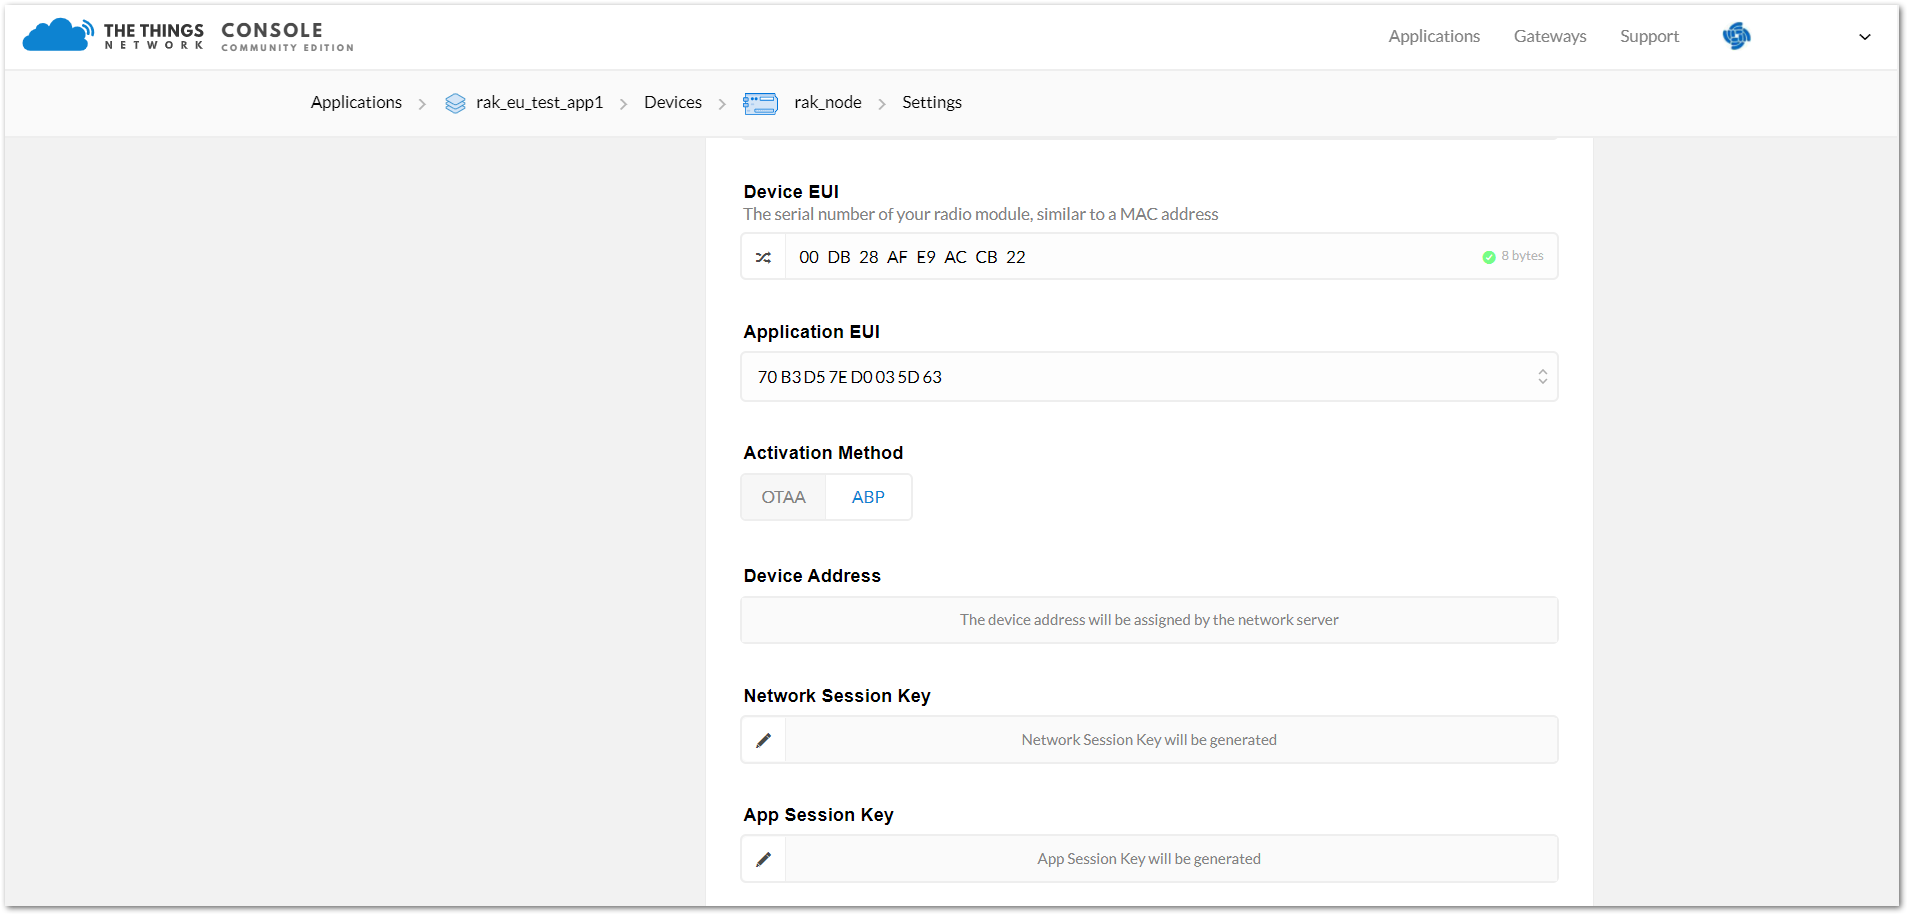Click the user profile avatar icon
The image size is (1908, 915).
coord(1736,36)
